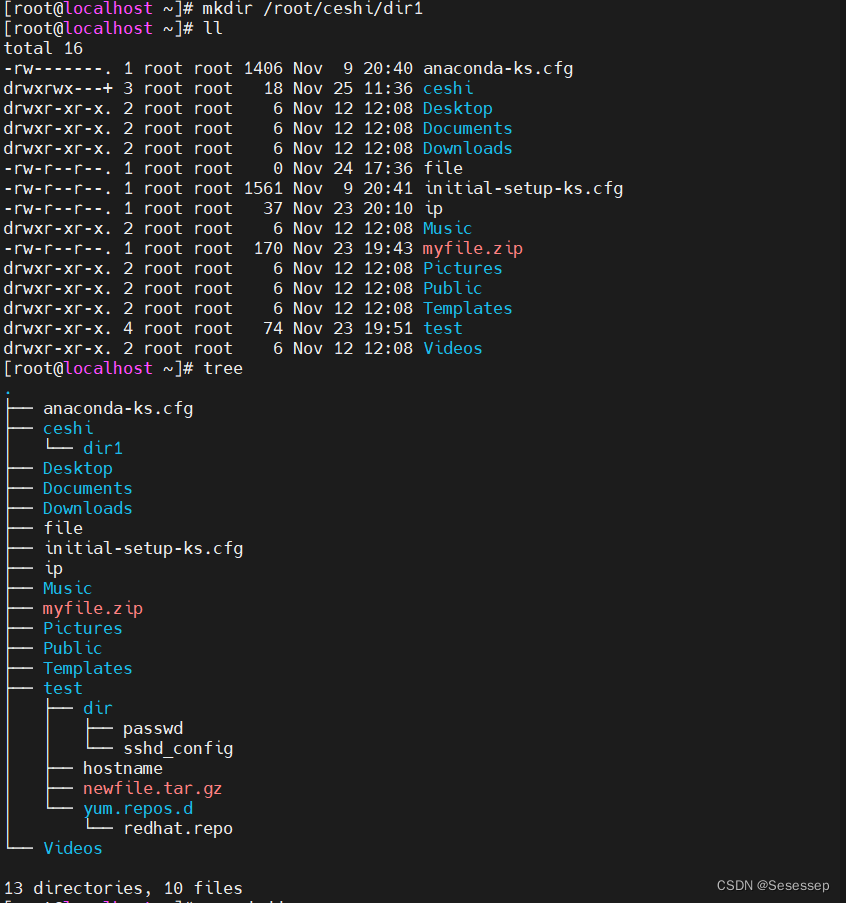846x903 pixels.
Task: Click '13 directories, 10 files' summary line
Action: point(123,889)
